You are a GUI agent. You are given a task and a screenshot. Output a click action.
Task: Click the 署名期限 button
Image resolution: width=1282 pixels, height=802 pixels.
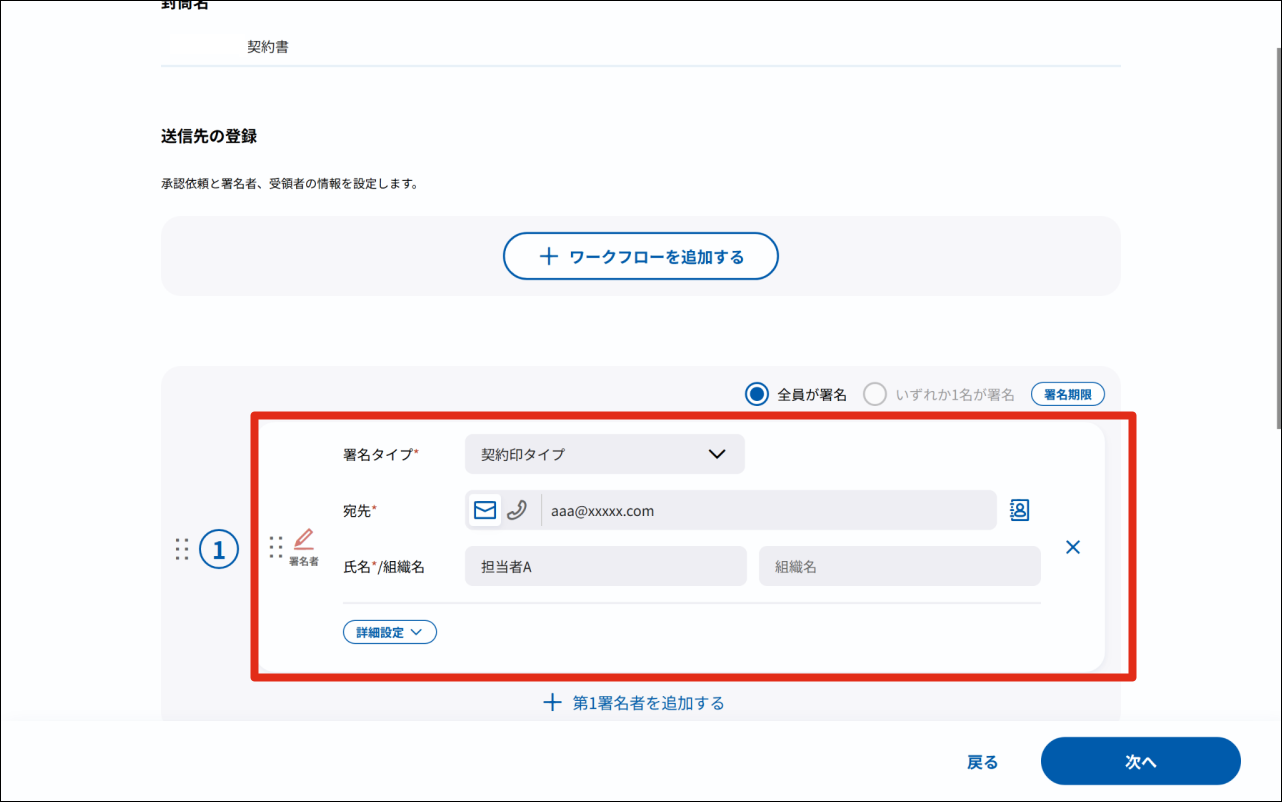1067,394
